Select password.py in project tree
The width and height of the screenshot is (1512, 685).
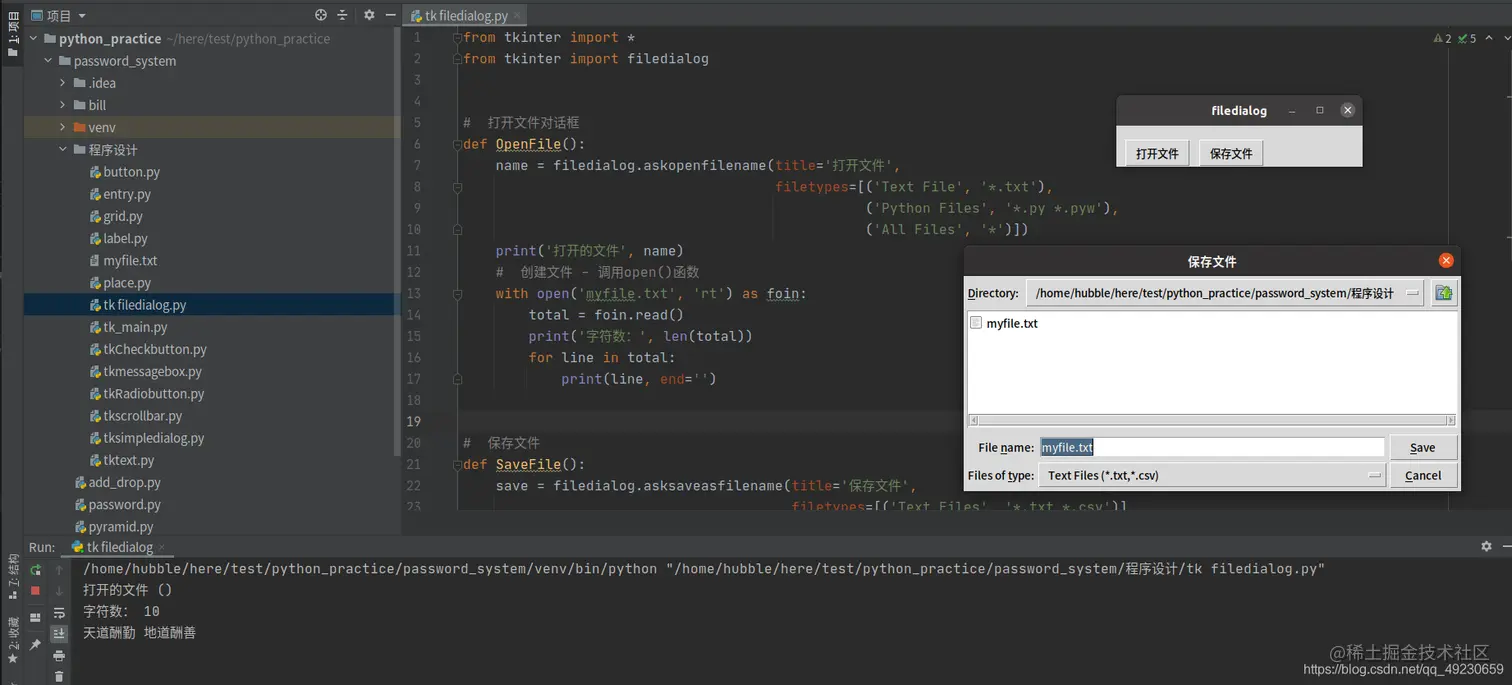coord(124,504)
